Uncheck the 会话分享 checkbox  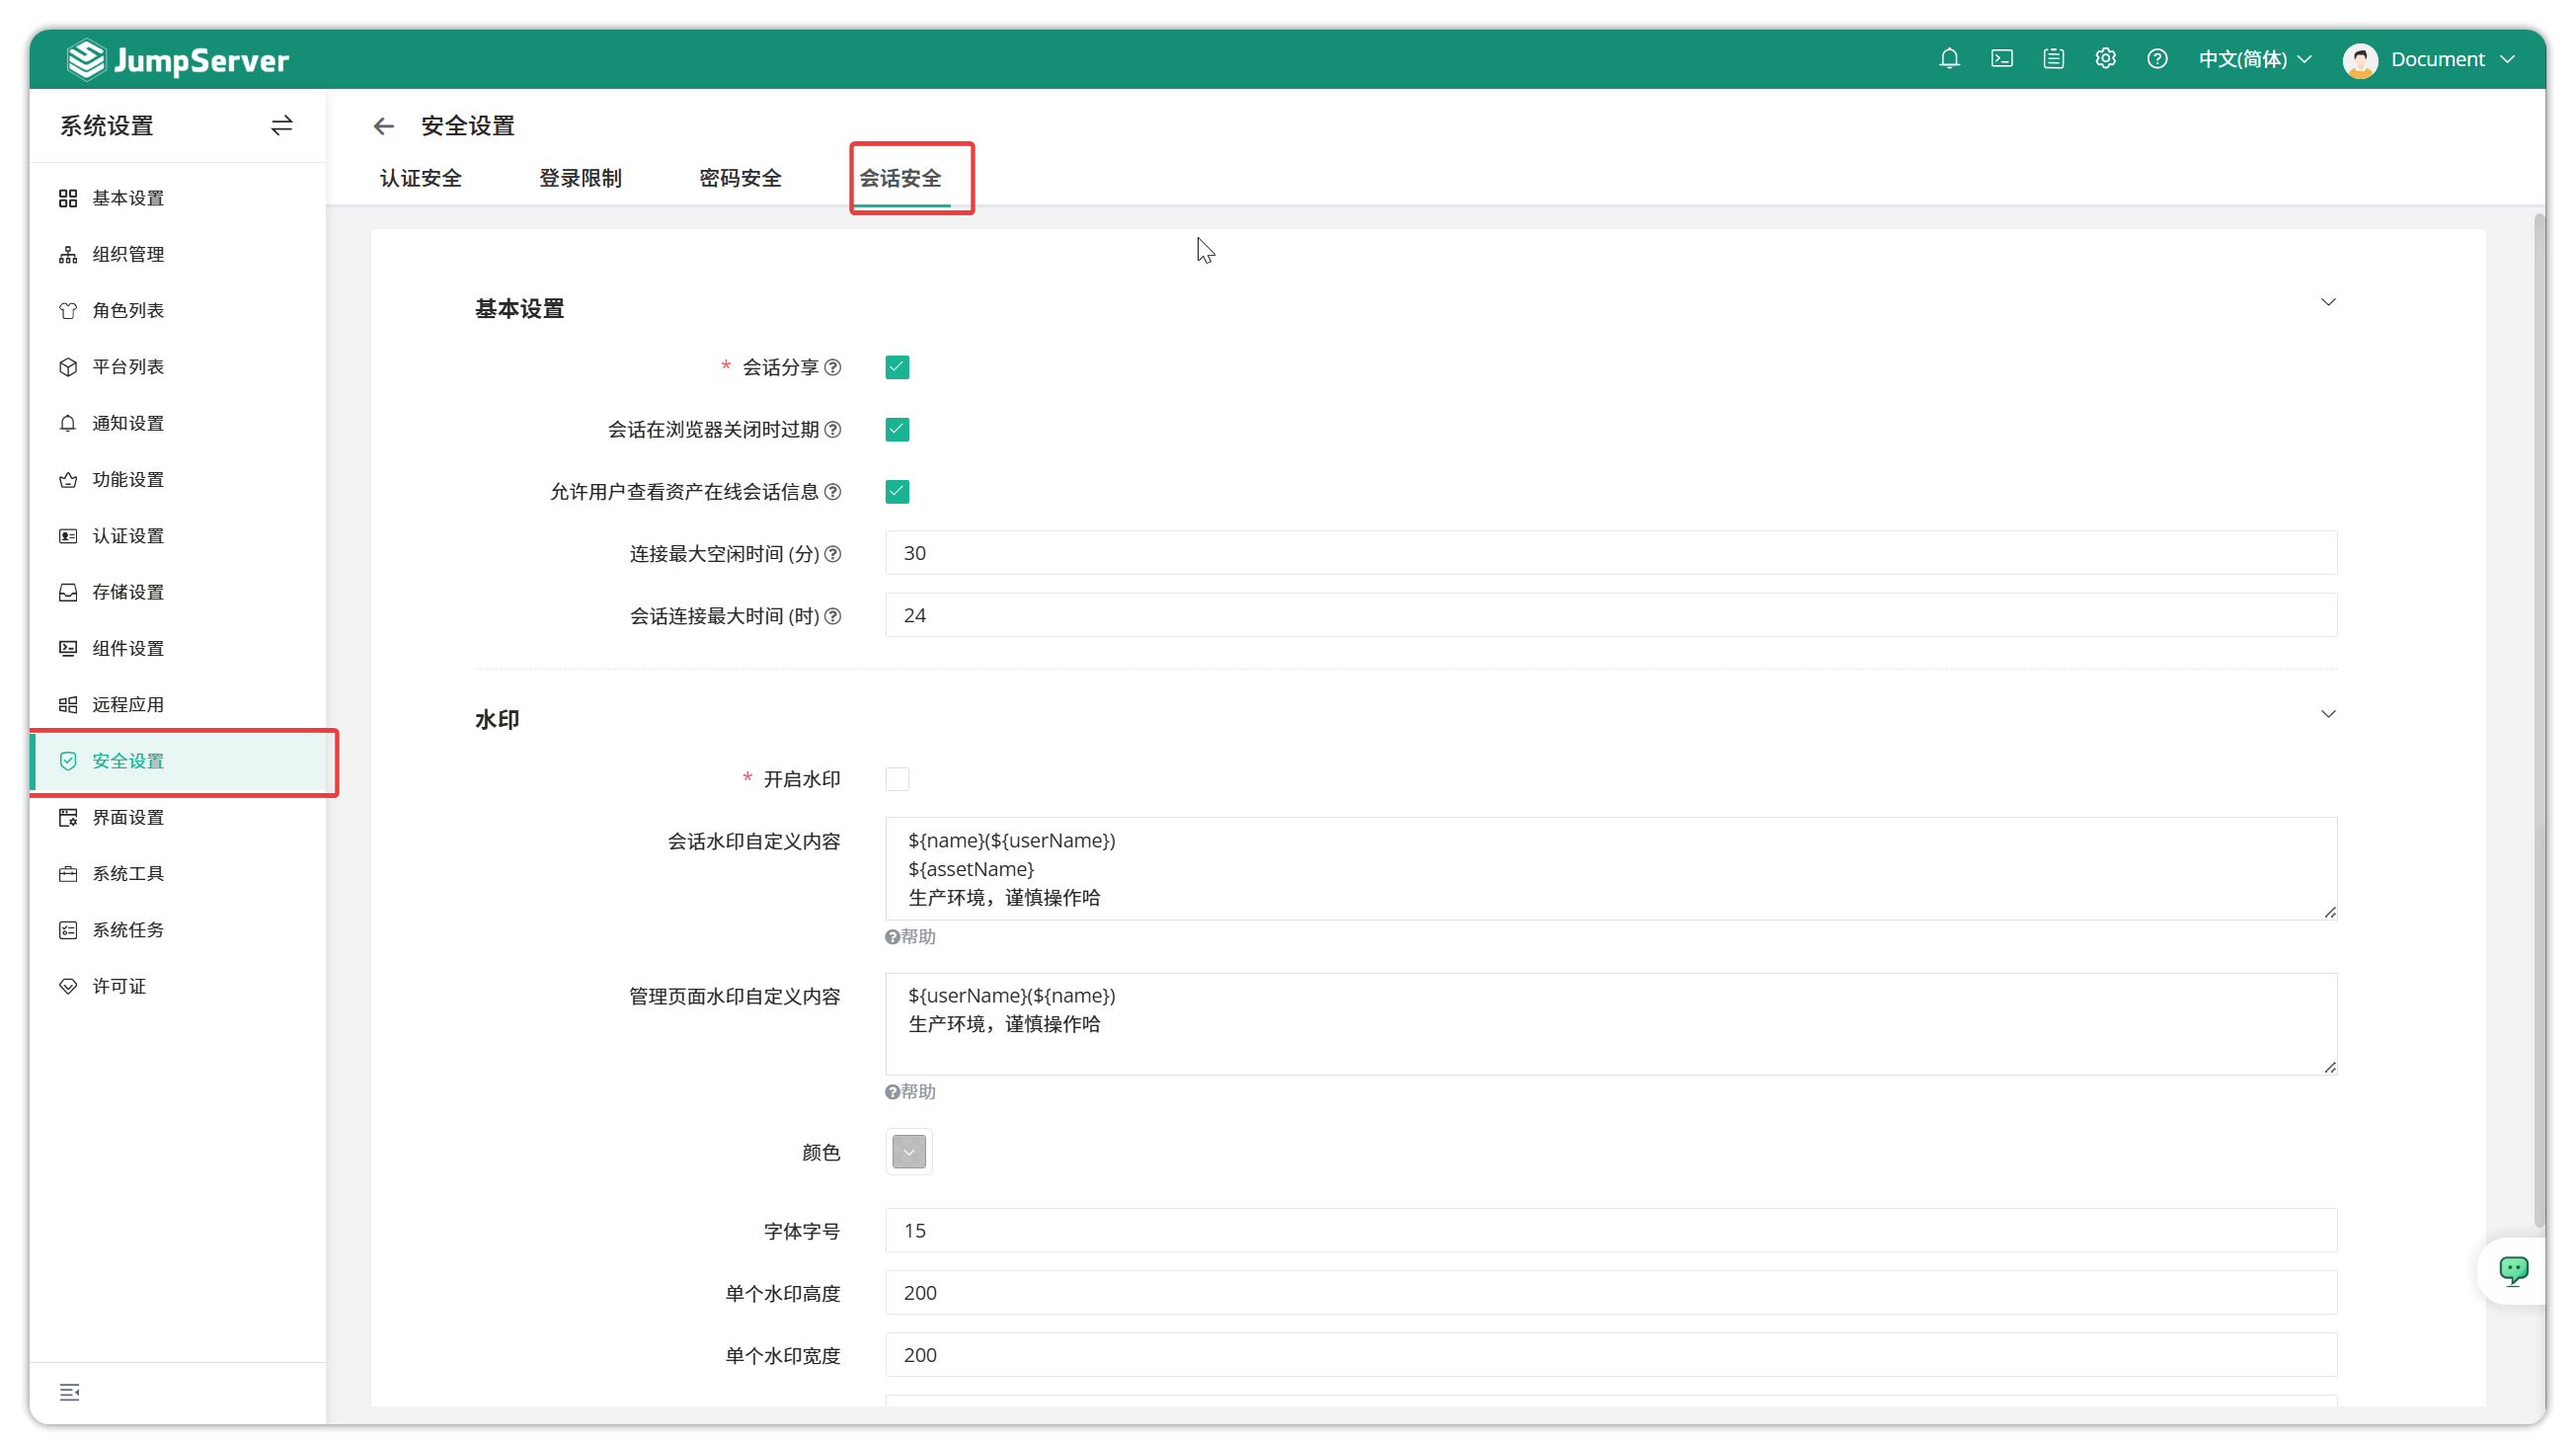point(896,367)
